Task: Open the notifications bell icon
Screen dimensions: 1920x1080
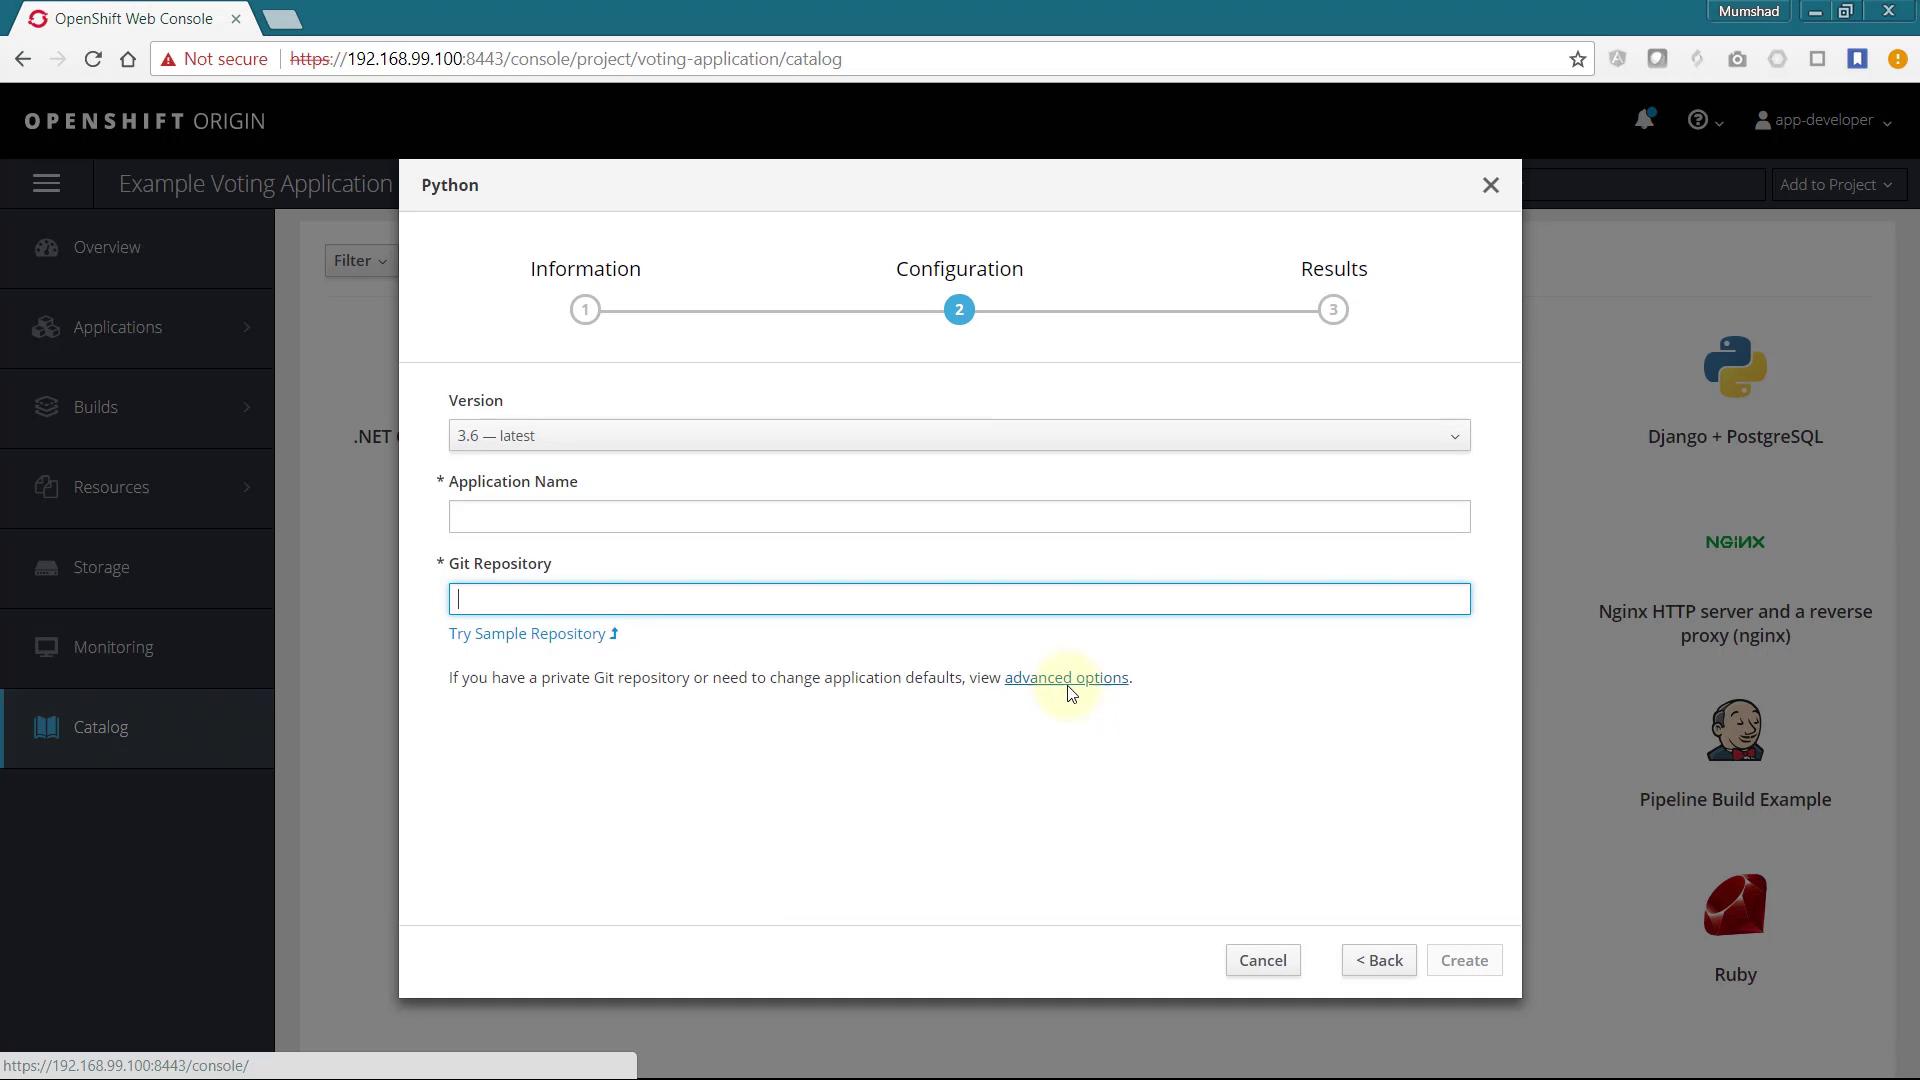Action: [1644, 120]
